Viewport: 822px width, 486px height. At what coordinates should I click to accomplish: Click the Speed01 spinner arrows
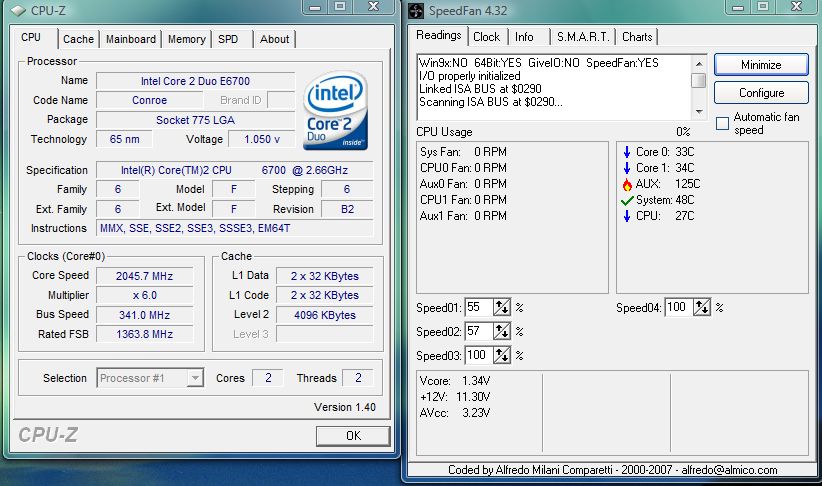[502, 307]
